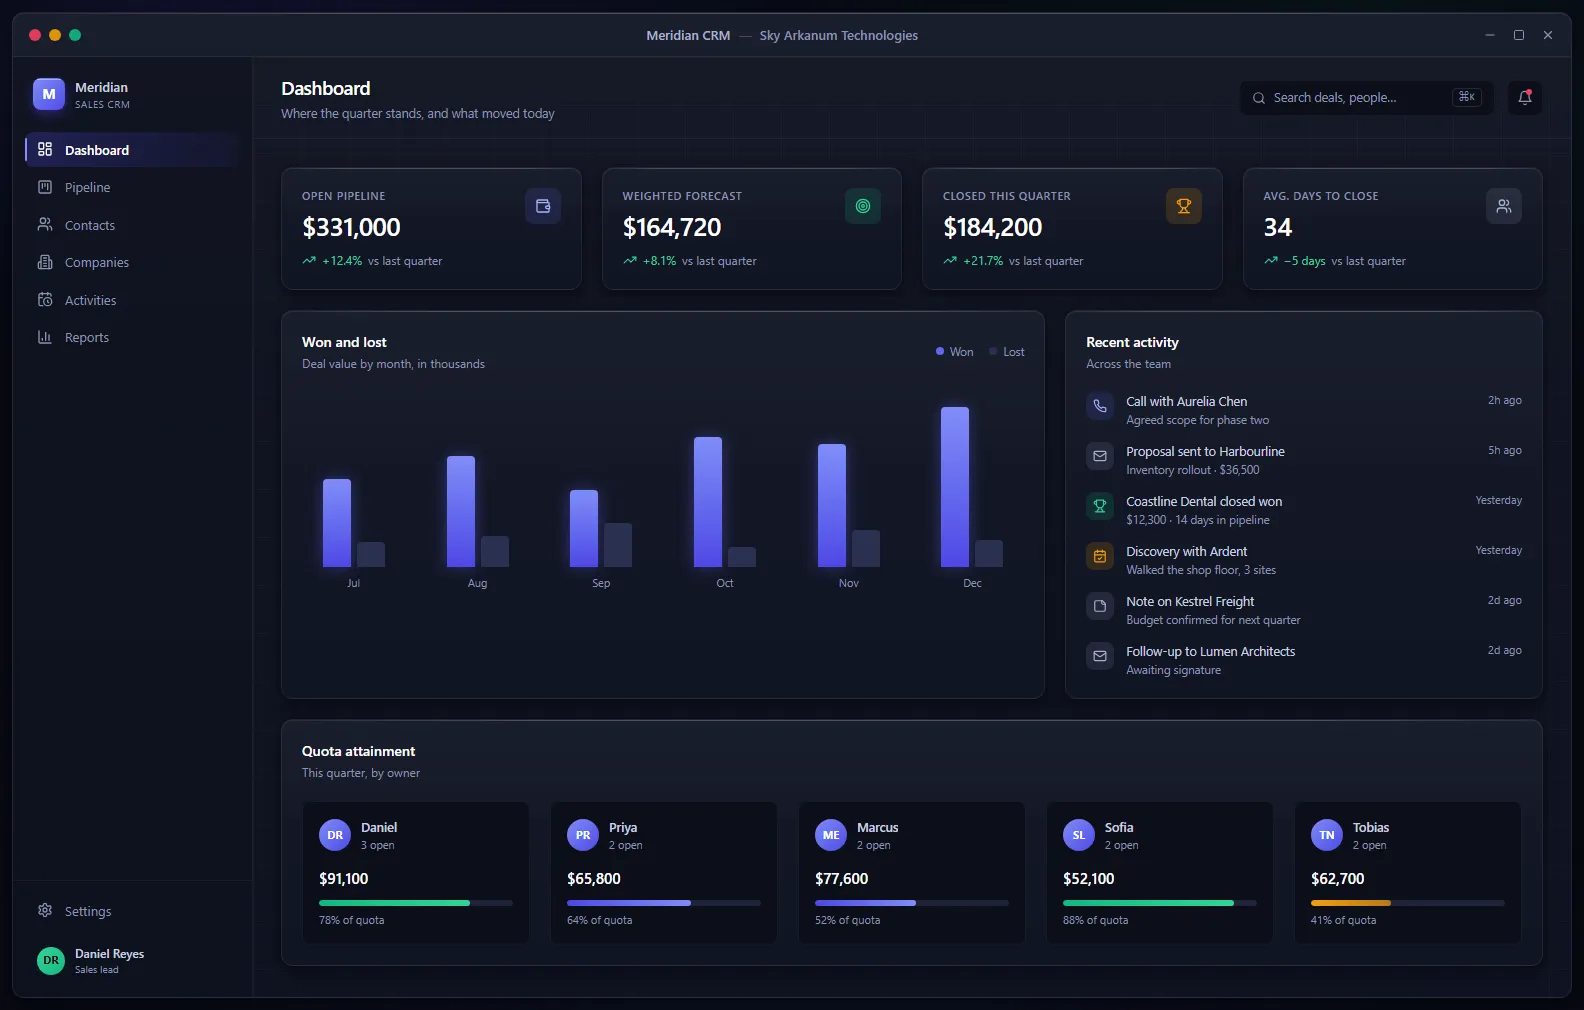The width and height of the screenshot is (1584, 1010).
Task: Open Note on Kestrel Freight
Action: point(1304,610)
